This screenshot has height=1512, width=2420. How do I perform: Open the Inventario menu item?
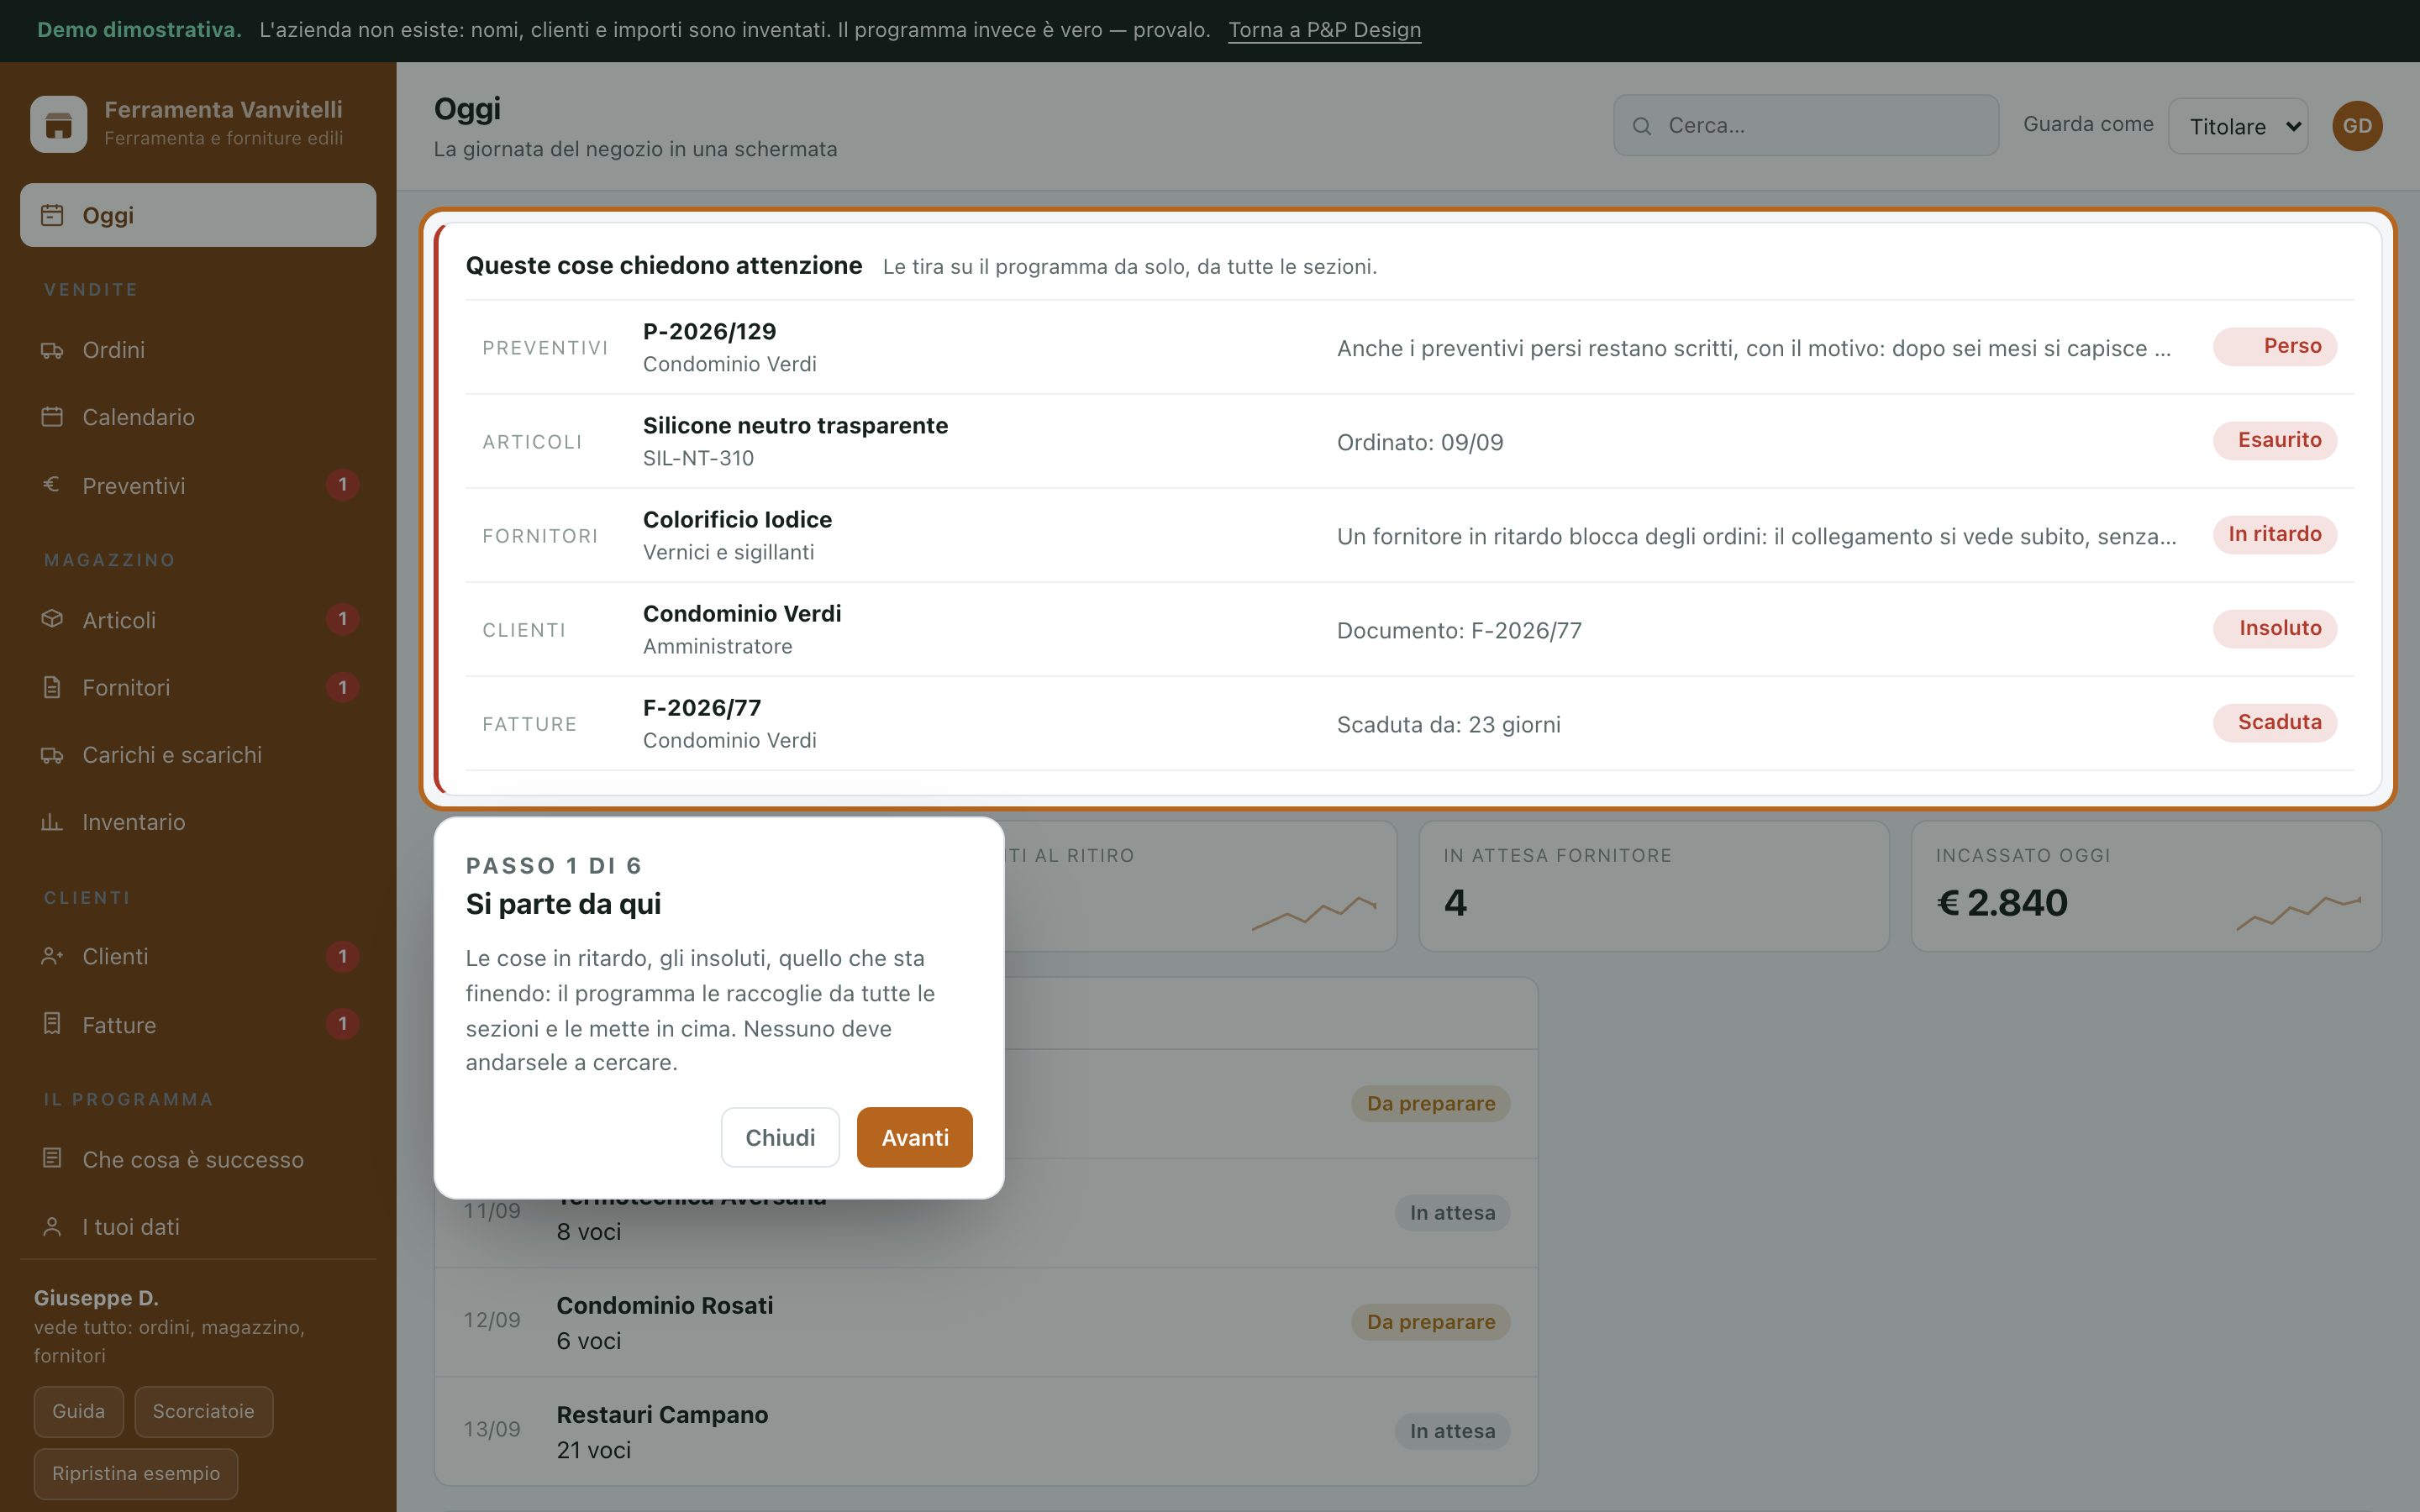198,822
